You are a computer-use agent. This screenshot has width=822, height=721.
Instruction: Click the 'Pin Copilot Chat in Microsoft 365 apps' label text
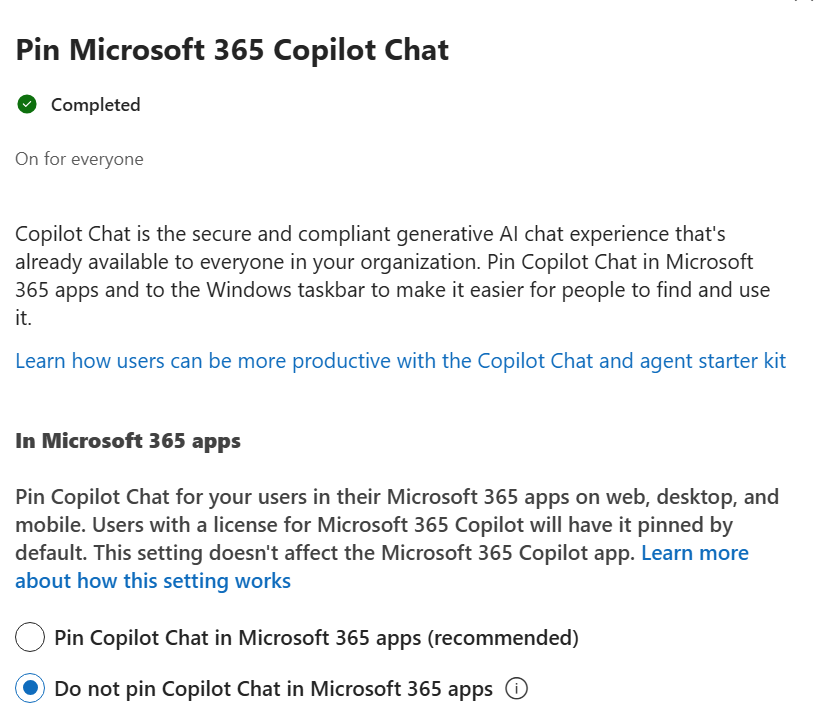238,638
